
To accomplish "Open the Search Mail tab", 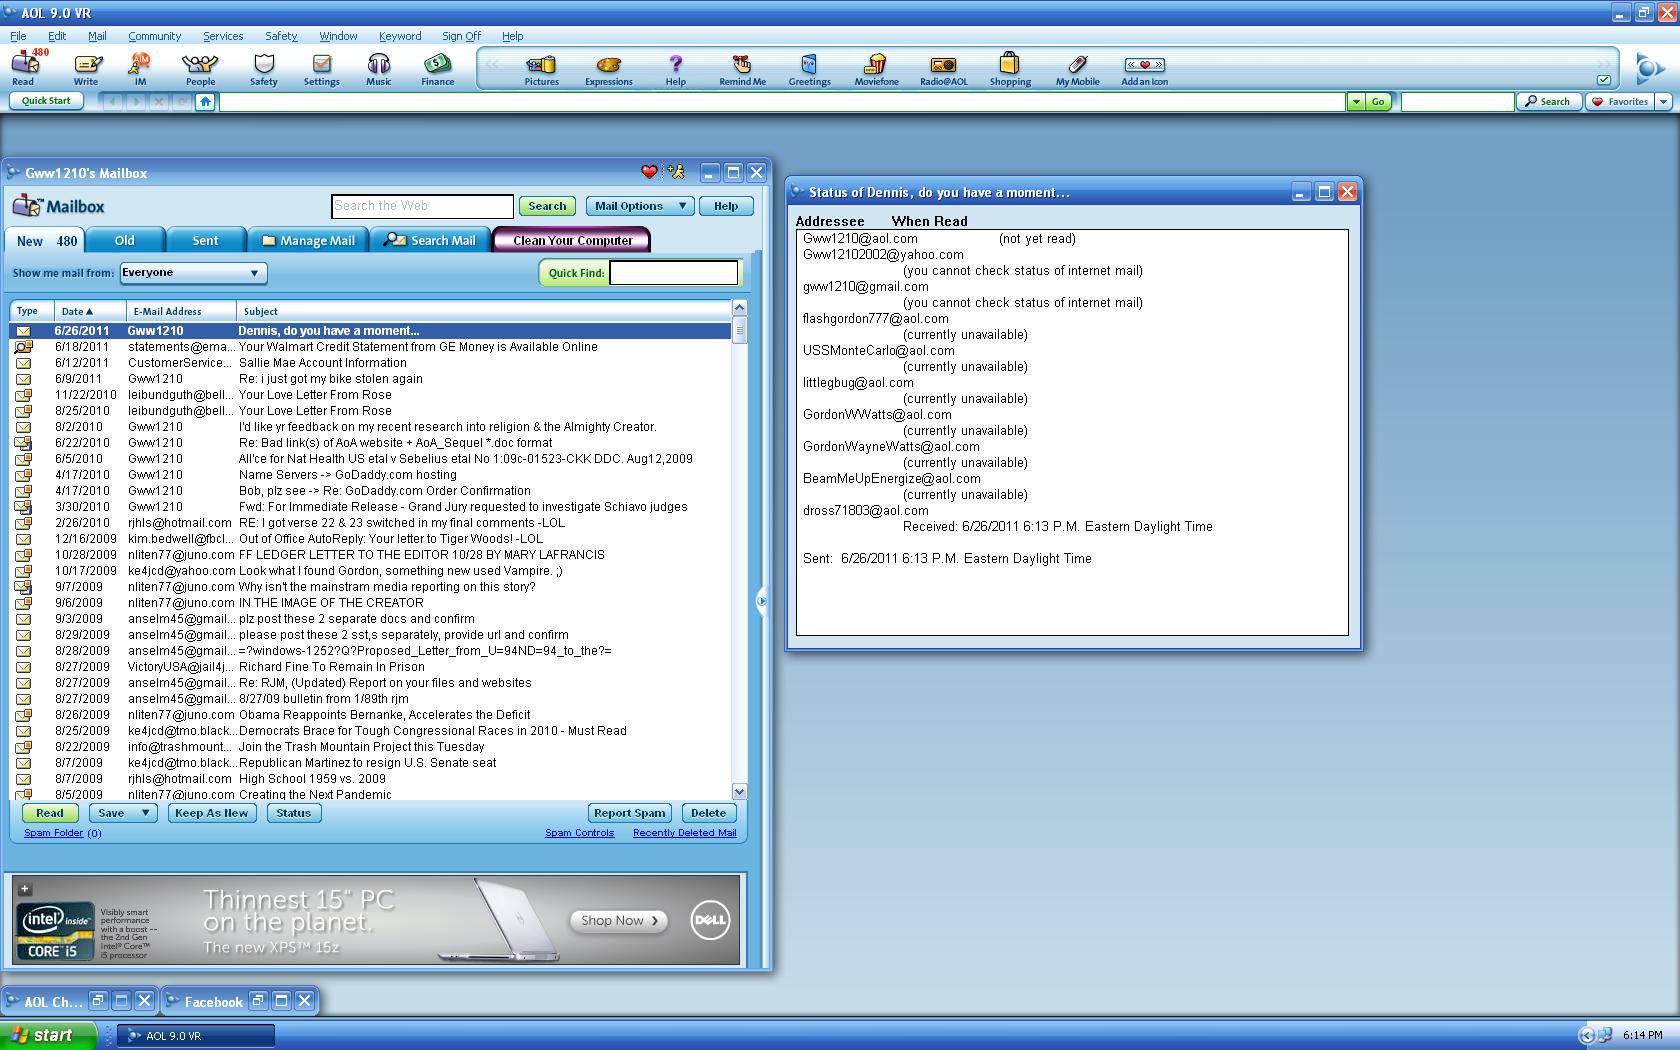I will point(430,240).
